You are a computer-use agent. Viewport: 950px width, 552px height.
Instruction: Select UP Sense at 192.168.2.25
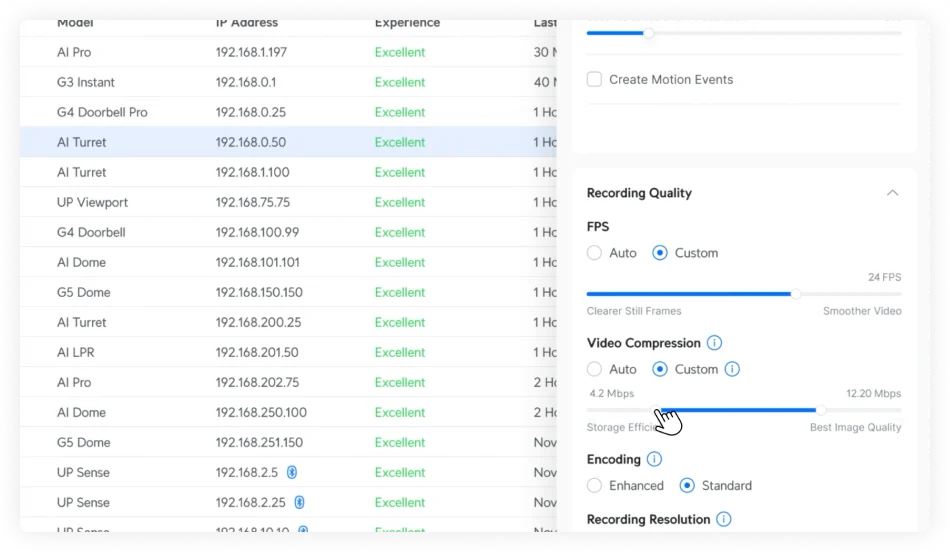pyautogui.click(x=288, y=502)
